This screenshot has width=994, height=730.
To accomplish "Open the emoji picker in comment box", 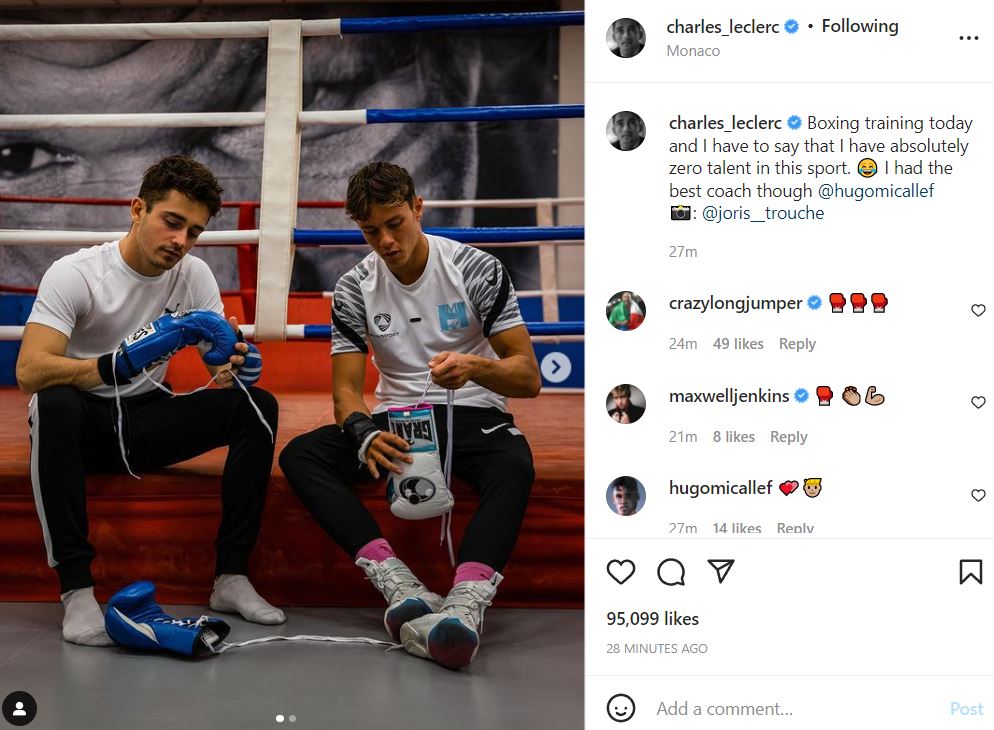I will (621, 708).
